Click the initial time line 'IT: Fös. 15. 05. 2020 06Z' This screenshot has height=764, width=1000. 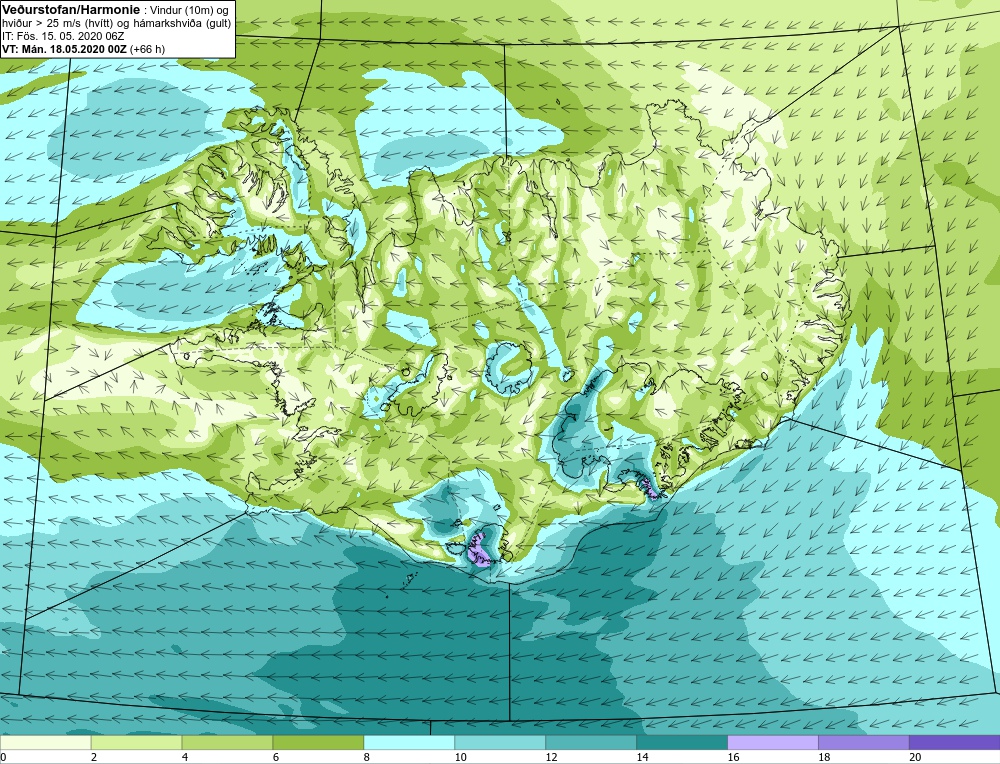pos(63,36)
